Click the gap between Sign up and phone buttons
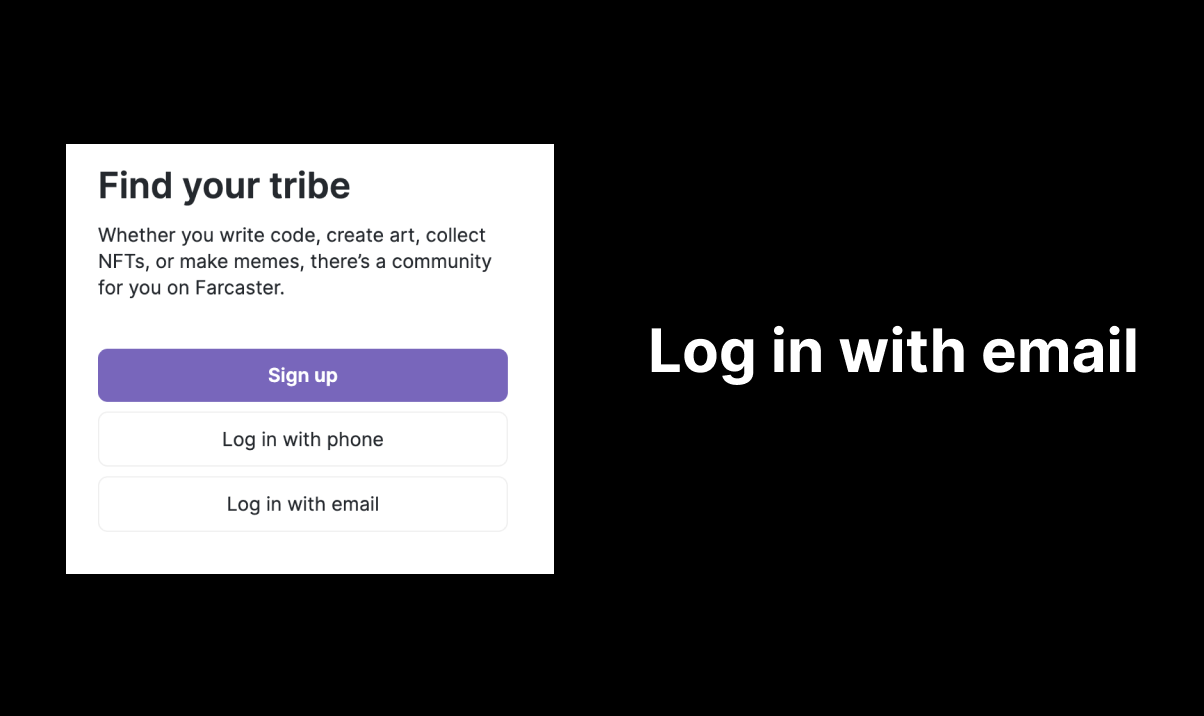The width and height of the screenshot is (1204, 716). pos(302,407)
